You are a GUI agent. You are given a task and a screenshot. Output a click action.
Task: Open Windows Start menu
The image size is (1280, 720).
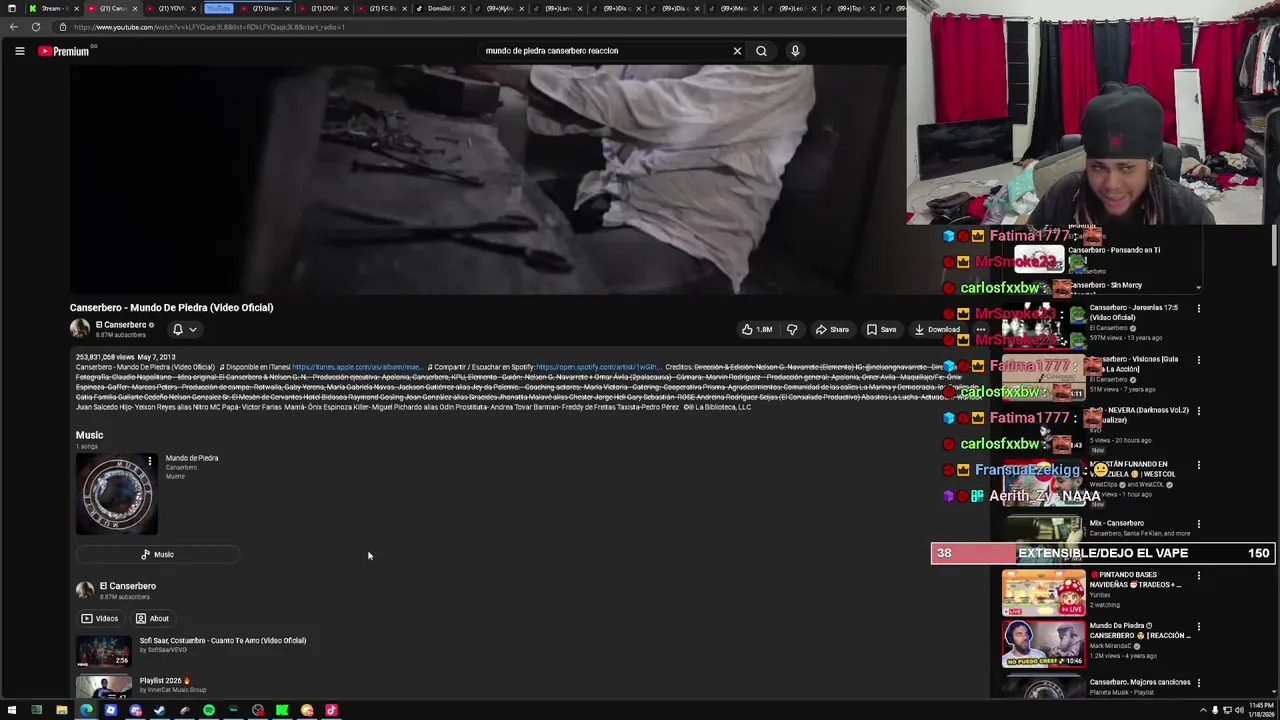12,711
